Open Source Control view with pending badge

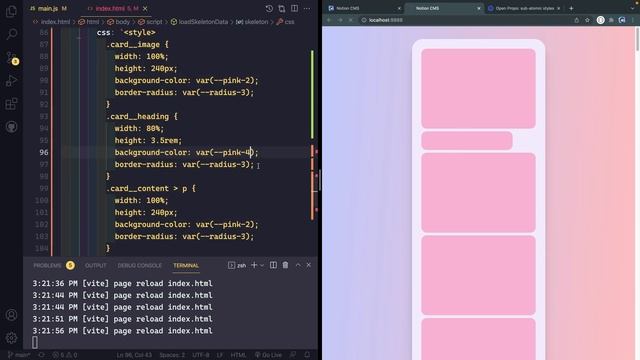click(x=11, y=58)
